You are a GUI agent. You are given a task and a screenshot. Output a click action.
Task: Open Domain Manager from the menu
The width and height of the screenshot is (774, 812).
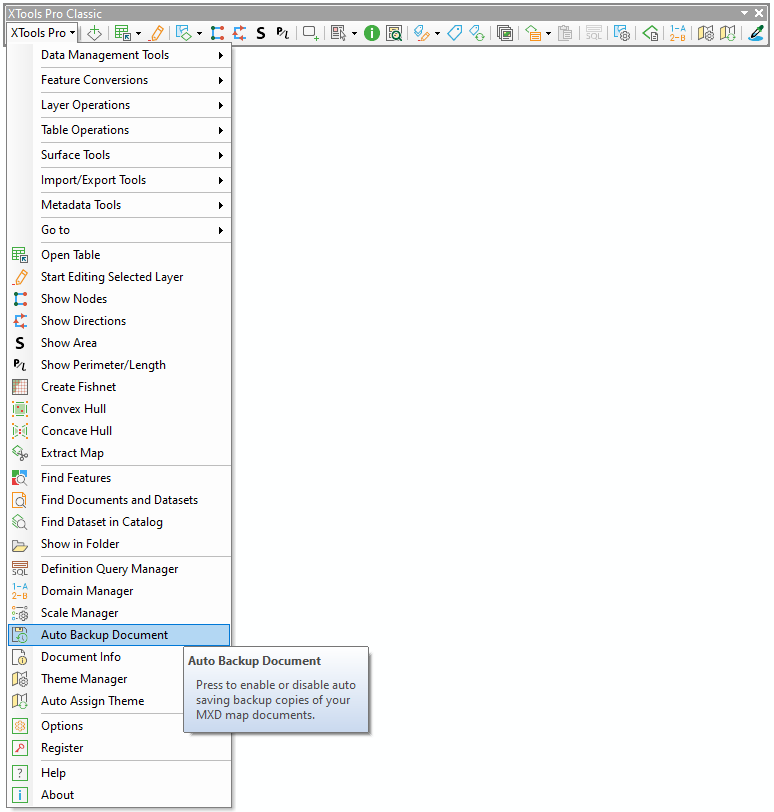119,591
